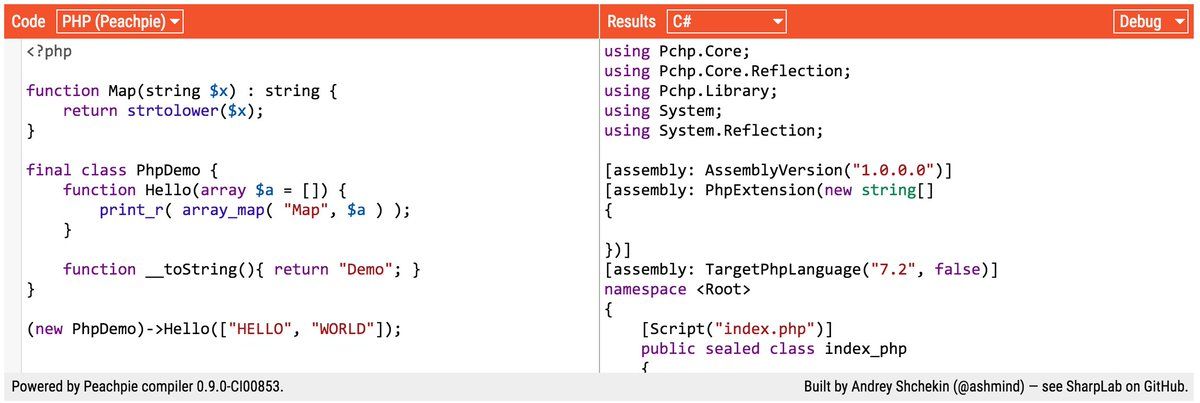This screenshot has height=403, width=1200.
Task: Place cursor on the <?php opening tag
Action: point(49,51)
